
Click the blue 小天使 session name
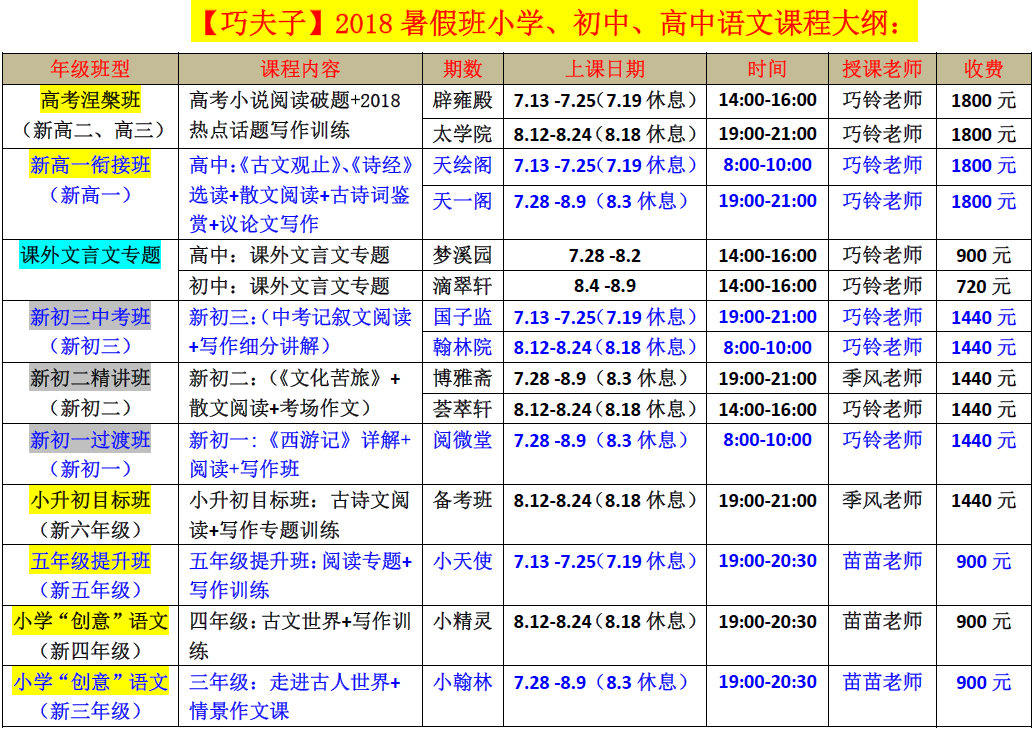[462, 561]
